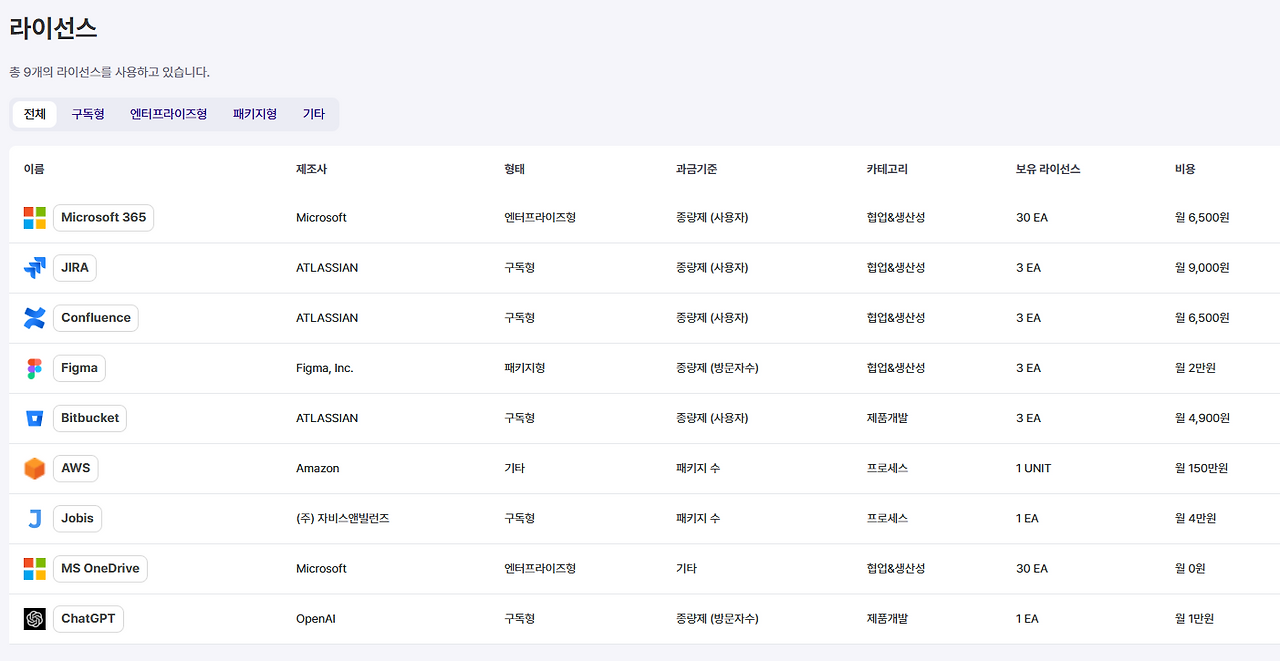The width and height of the screenshot is (1280, 661).
Task: Click the Bitbucket app icon
Action: [x=34, y=417]
